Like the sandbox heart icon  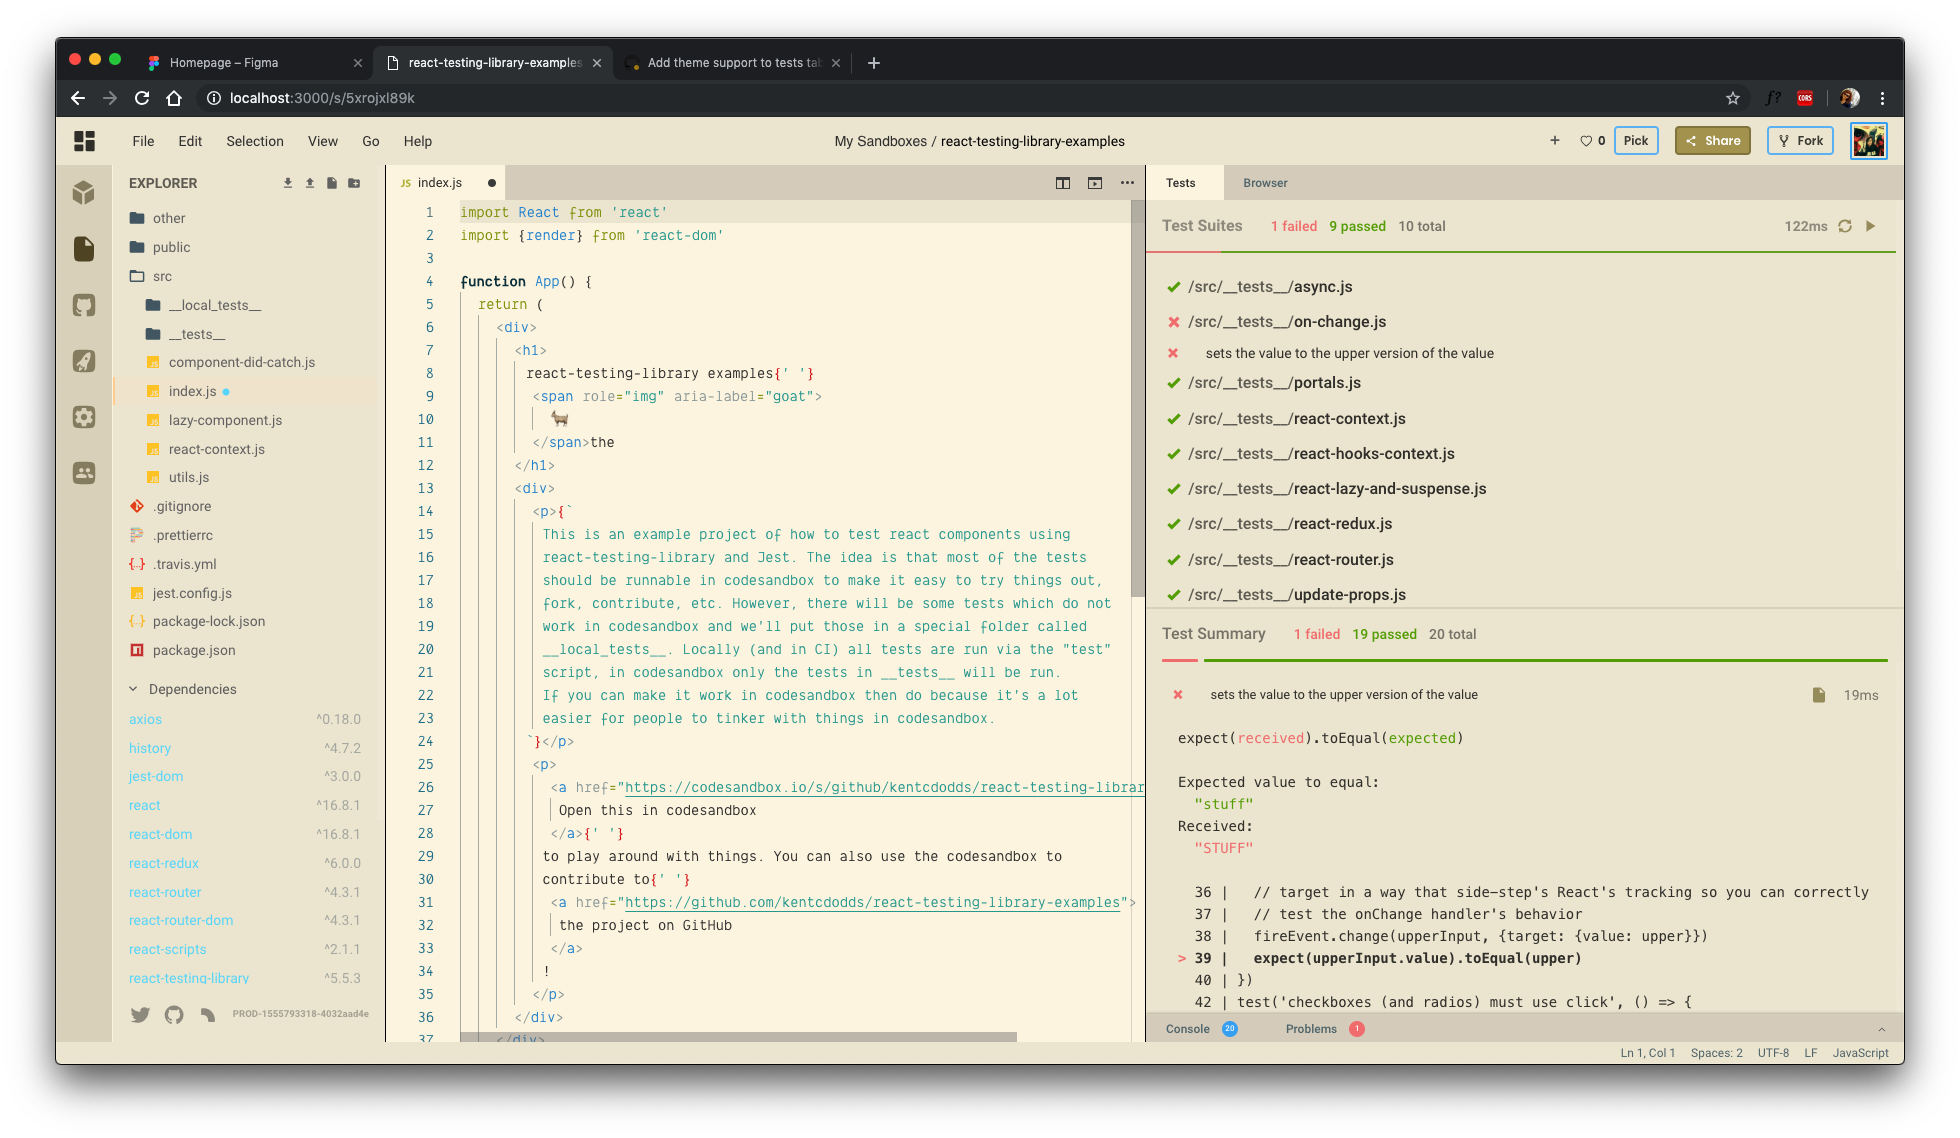(1586, 141)
